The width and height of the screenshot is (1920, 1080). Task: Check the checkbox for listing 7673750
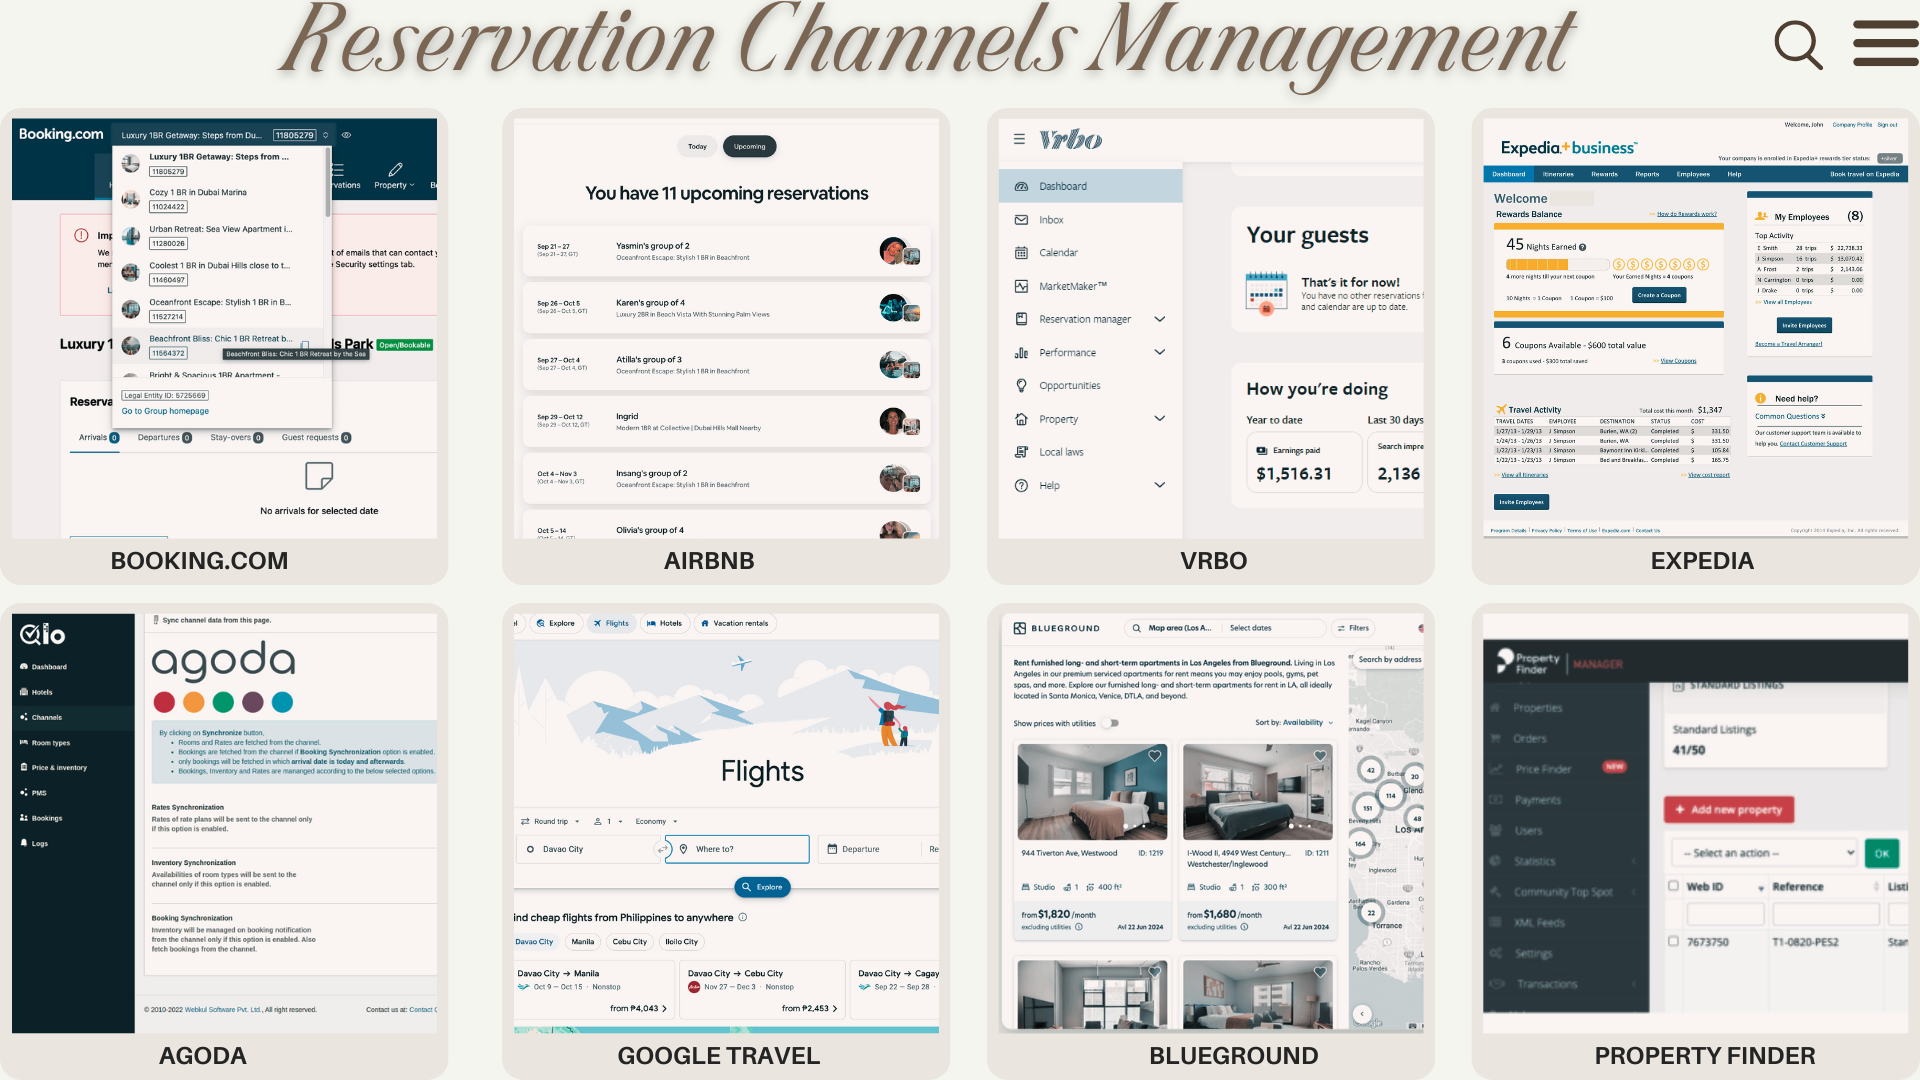coord(1673,941)
